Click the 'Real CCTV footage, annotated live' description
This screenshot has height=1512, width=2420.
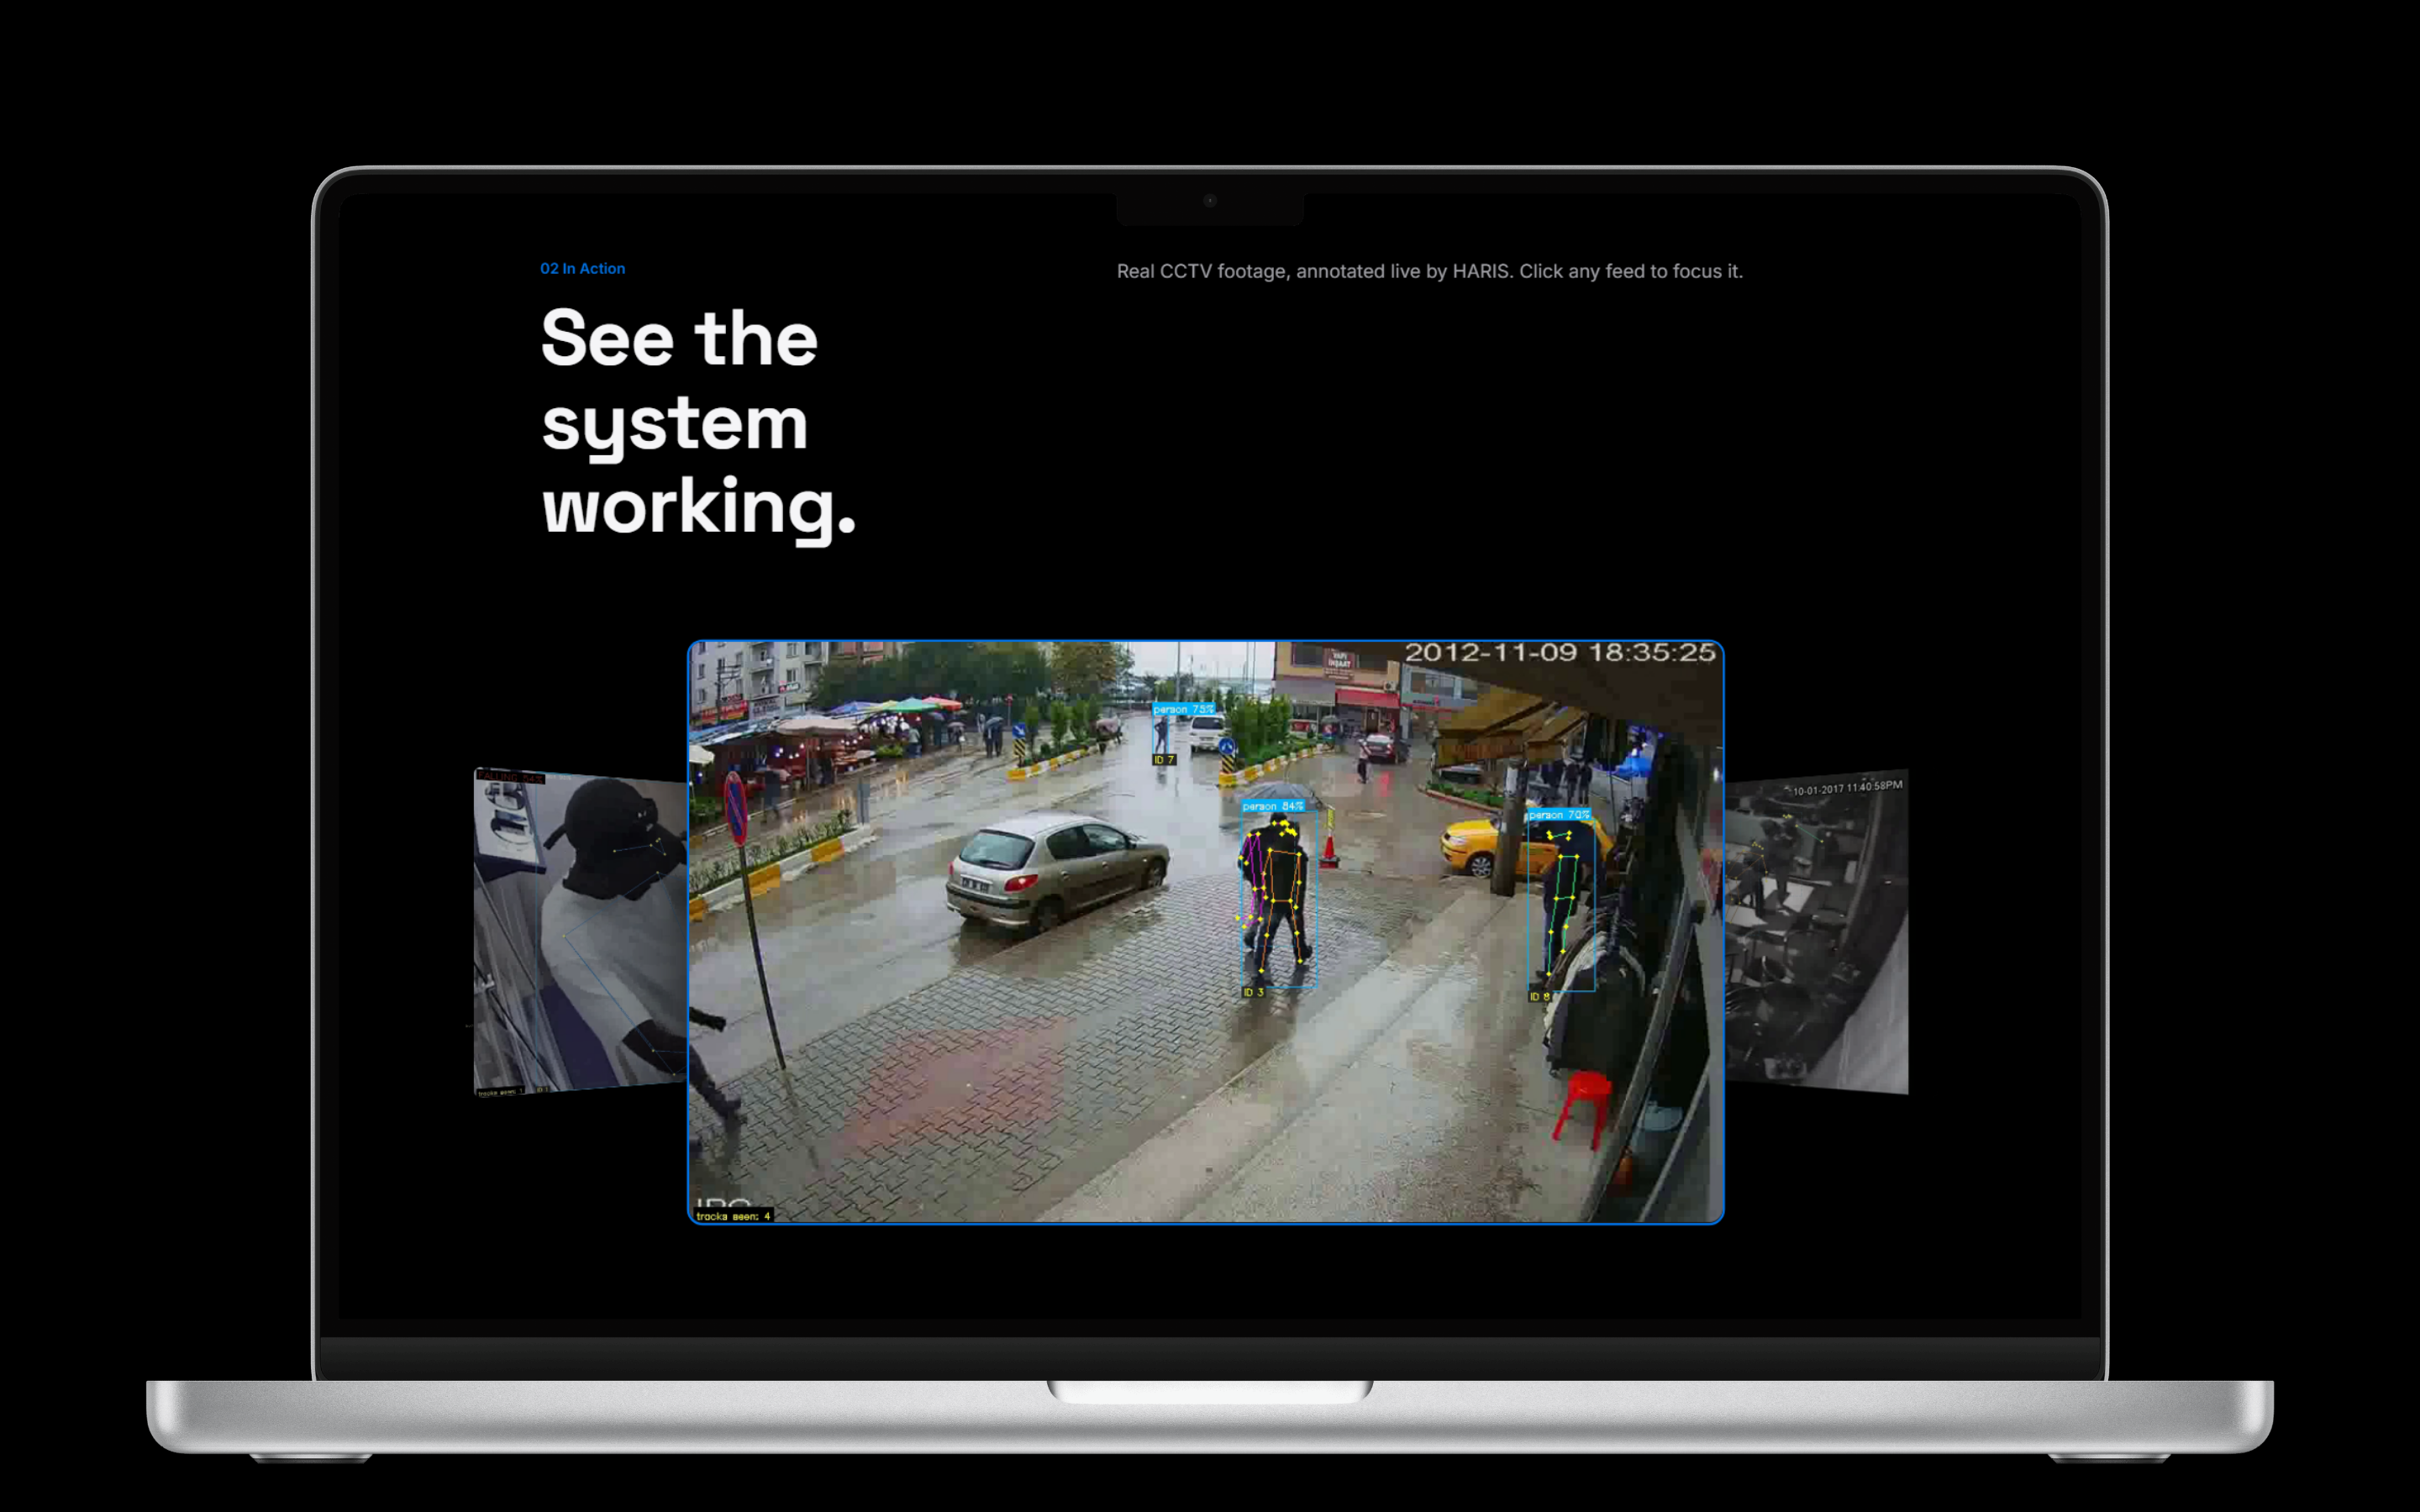pyautogui.click(x=1429, y=271)
